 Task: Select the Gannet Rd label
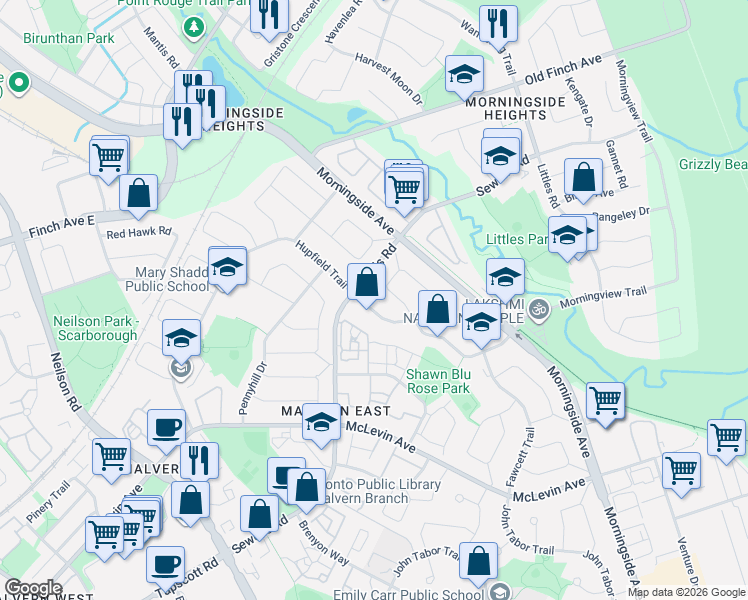(616, 164)
